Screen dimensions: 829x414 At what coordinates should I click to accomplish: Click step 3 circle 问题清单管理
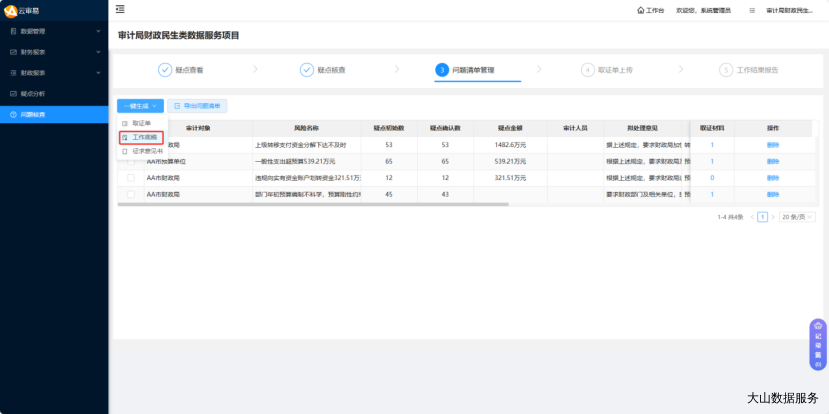pos(441,70)
